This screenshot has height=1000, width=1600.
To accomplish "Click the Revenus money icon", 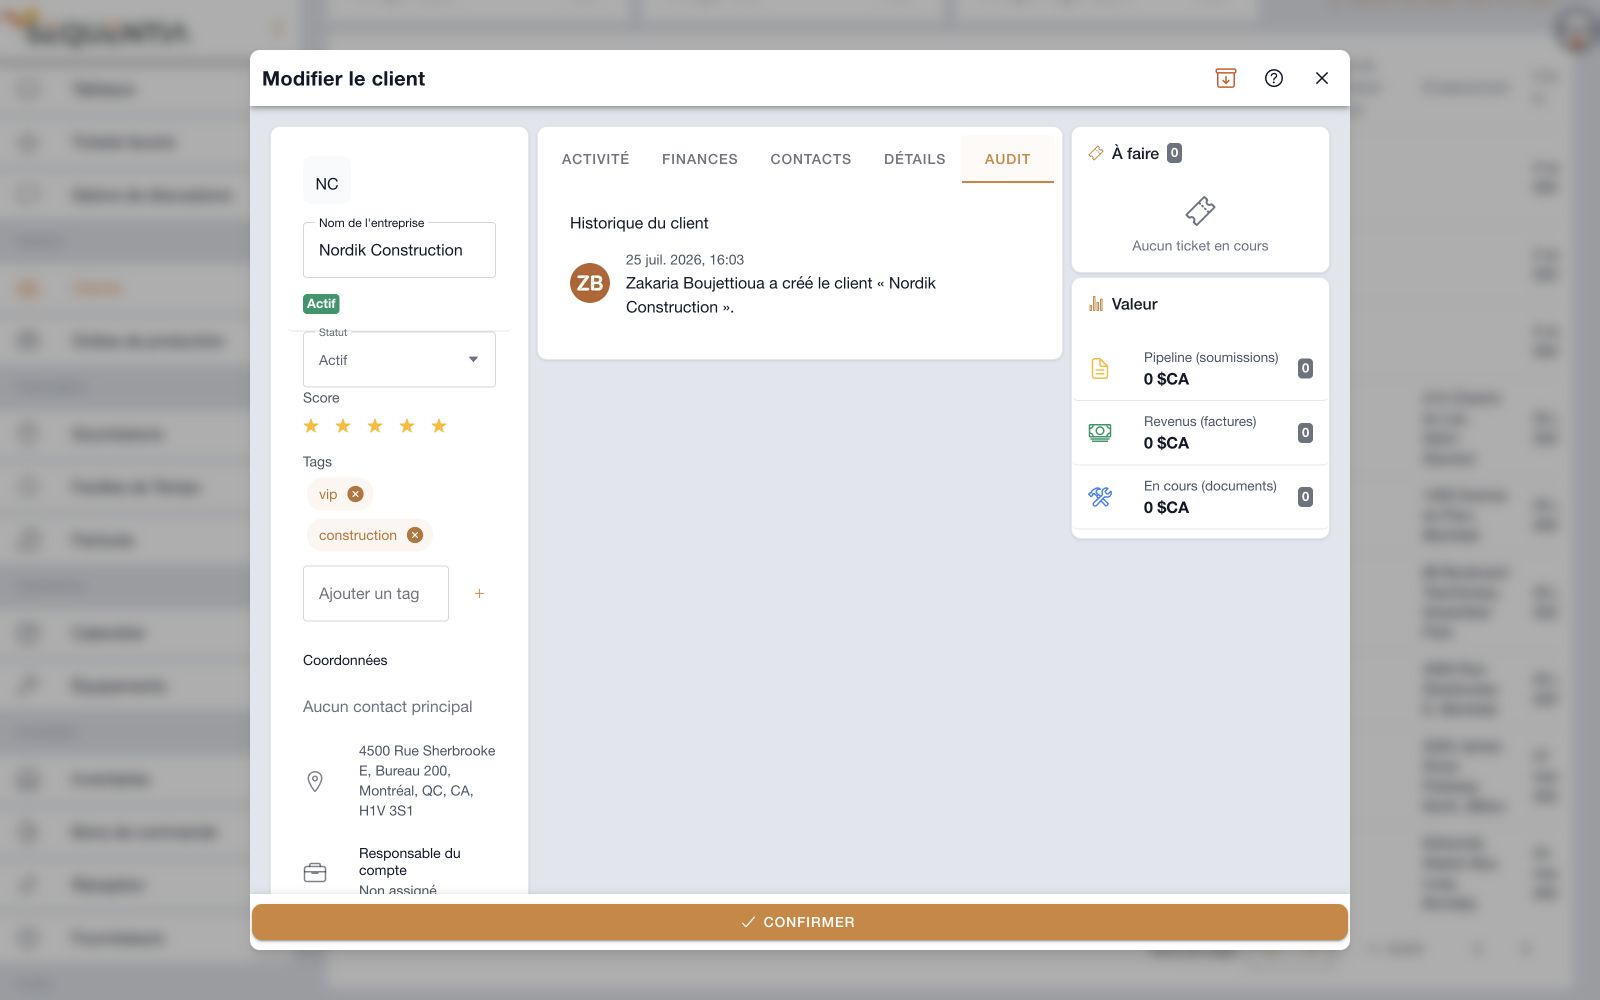I will tap(1100, 432).
